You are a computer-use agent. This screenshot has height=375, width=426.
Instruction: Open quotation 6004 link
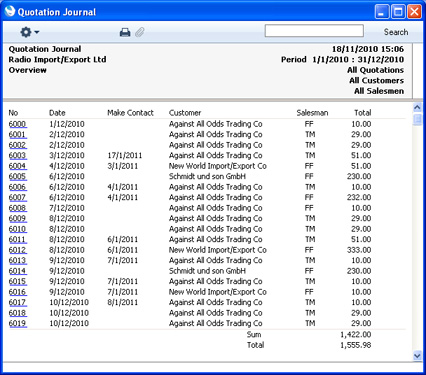point(18,166)
